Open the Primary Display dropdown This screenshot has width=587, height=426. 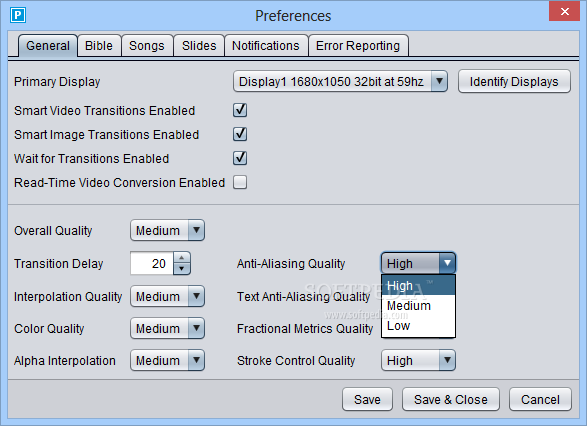[340, 81]
